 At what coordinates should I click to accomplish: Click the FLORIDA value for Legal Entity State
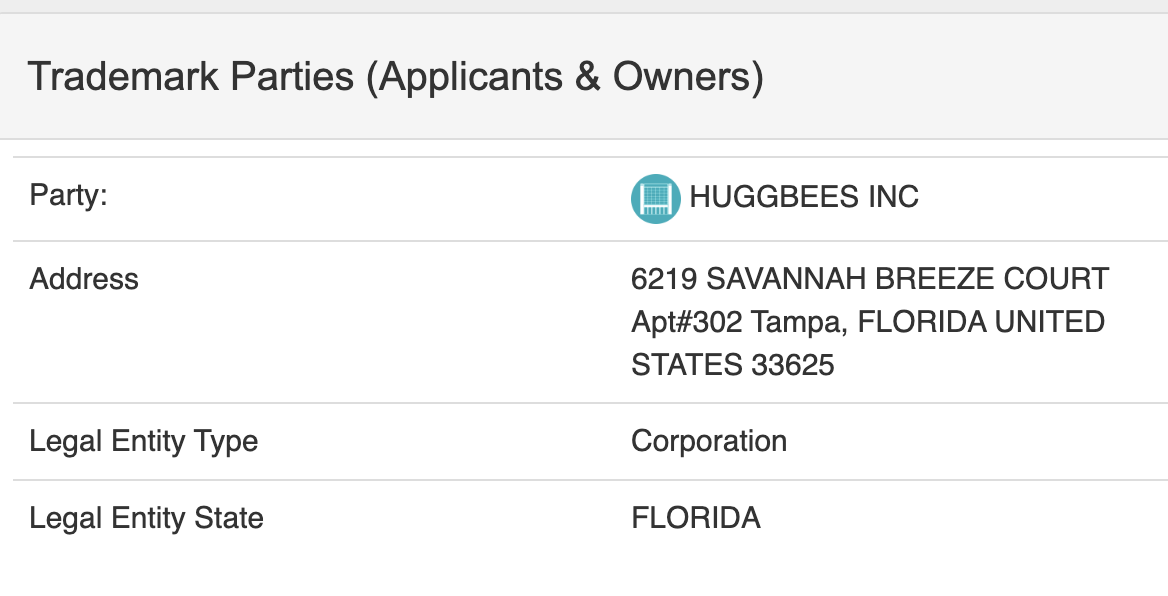point(695,518)
